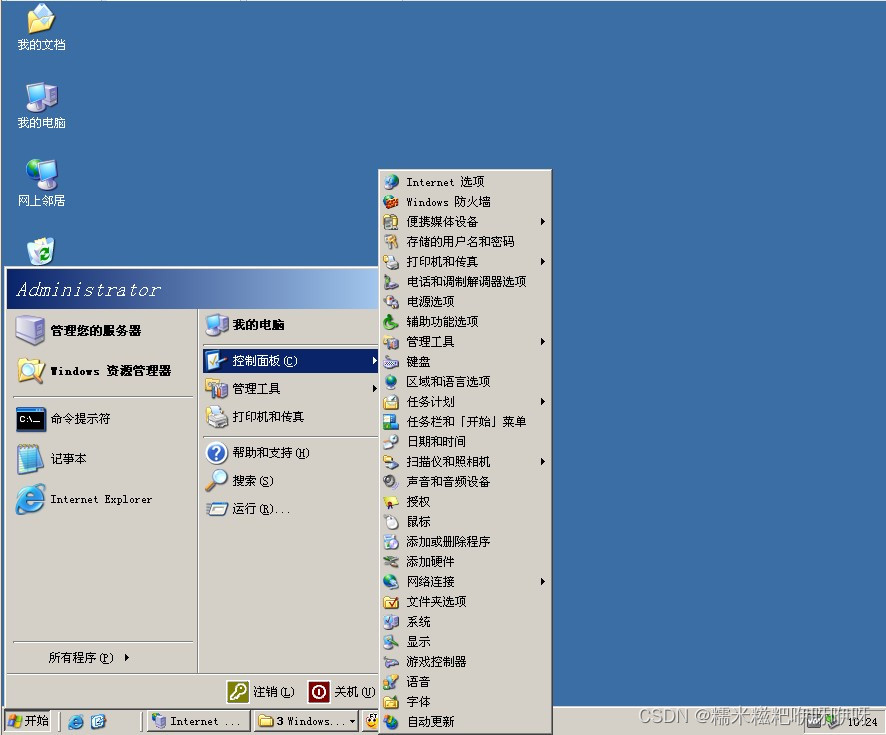Click 存储的用户名和密码 keys icon
Viewport: 886px width, 735px height.
391,242
